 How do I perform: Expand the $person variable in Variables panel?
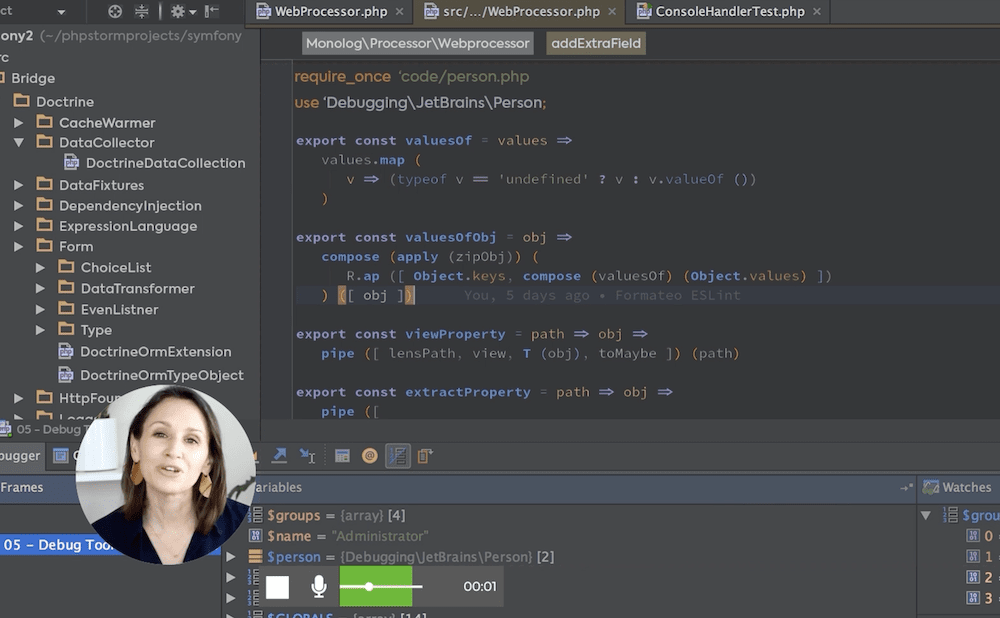coord(230,557)
